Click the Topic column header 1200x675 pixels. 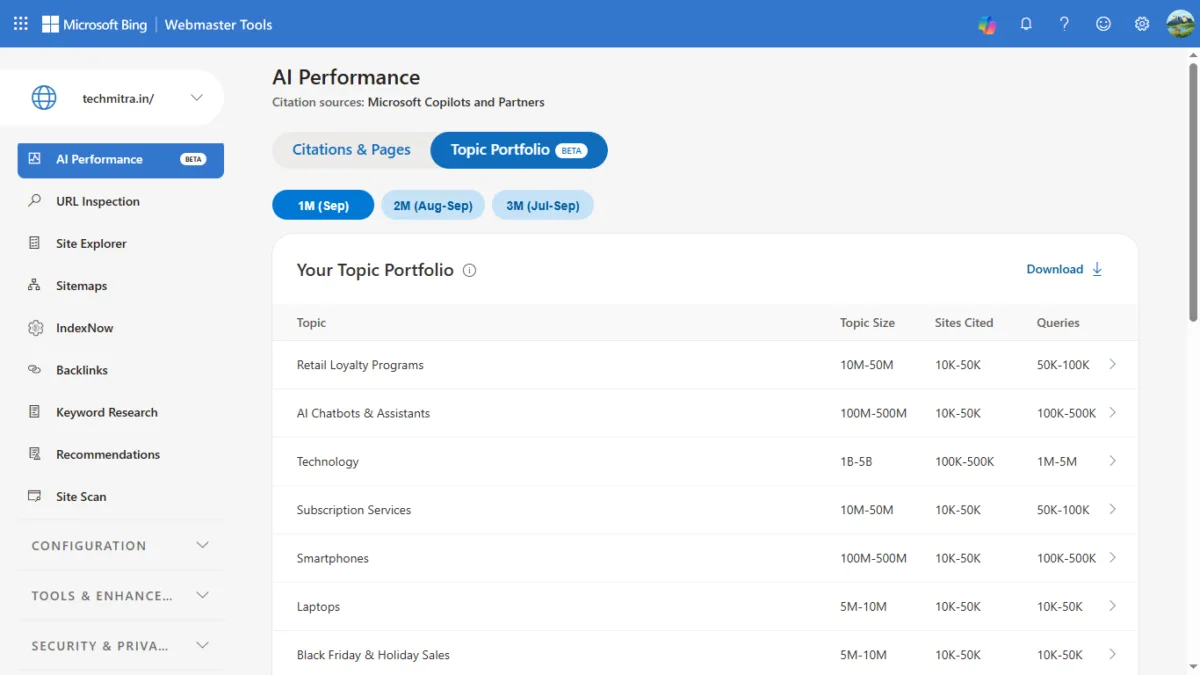pos(311,323)
